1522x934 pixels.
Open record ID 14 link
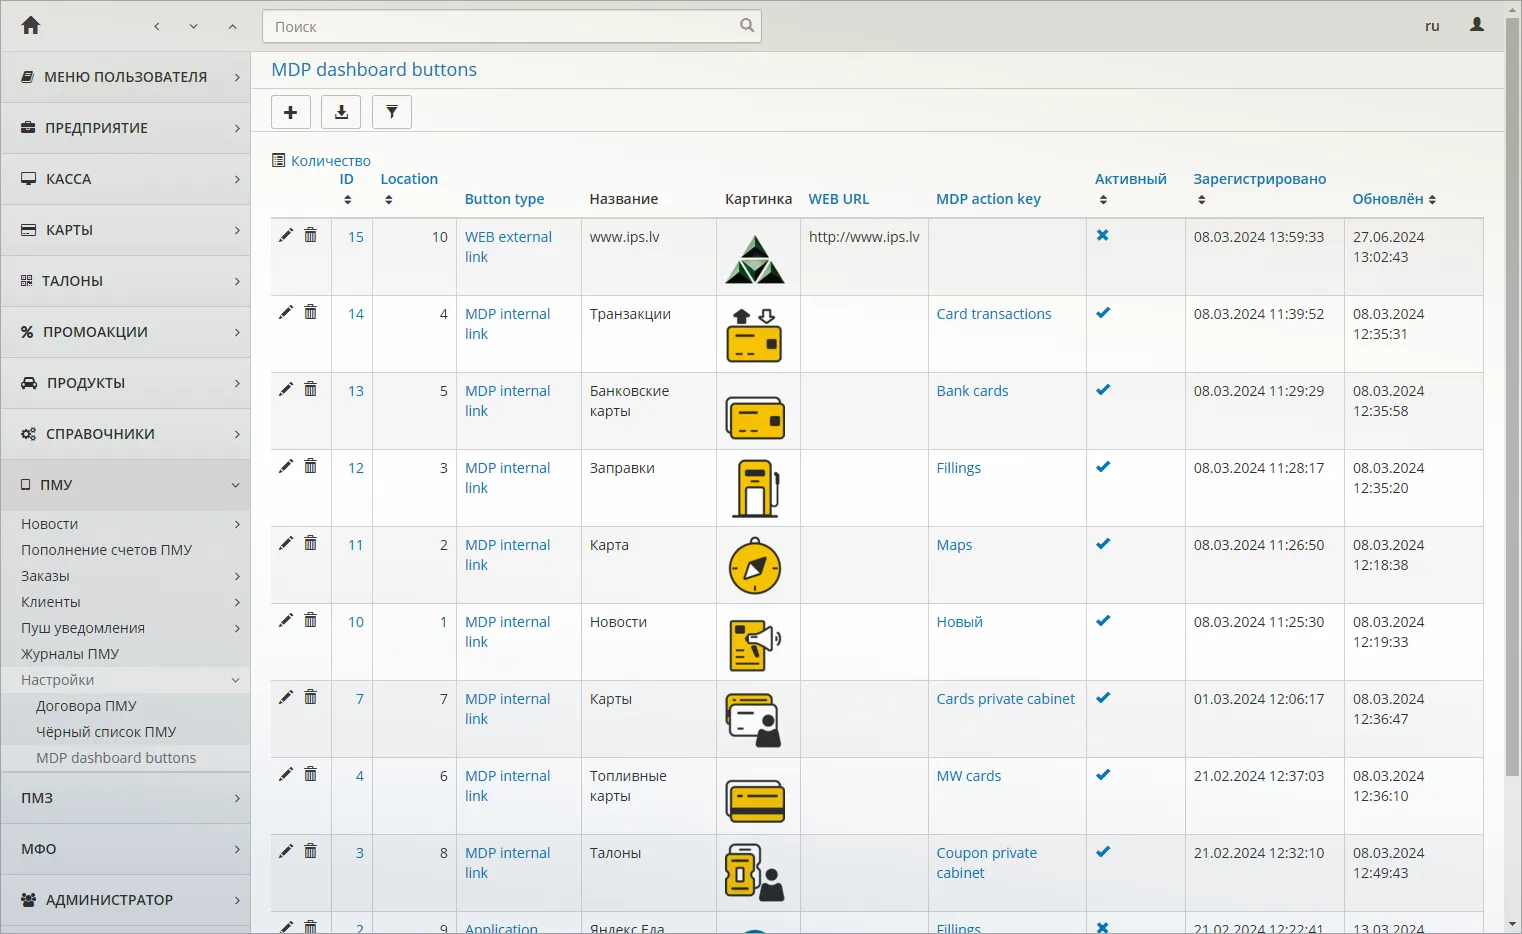pyautogui.click(x=356, y=314)
